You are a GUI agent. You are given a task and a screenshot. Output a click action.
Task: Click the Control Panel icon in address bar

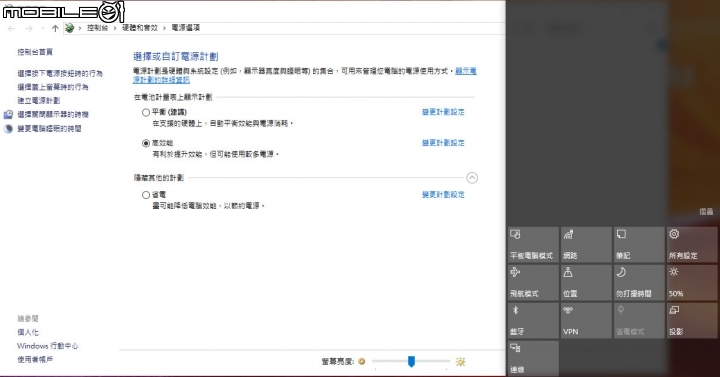[69, 28]
